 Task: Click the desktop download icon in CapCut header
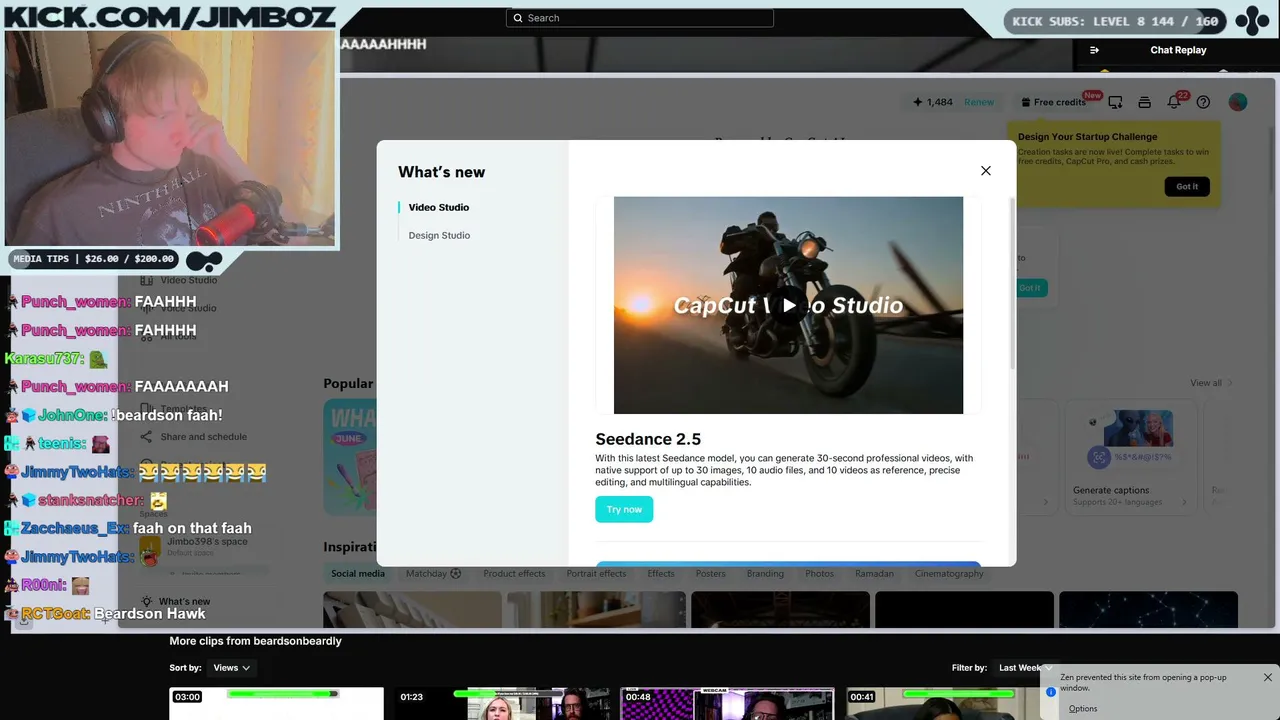tap(1115, 102)
